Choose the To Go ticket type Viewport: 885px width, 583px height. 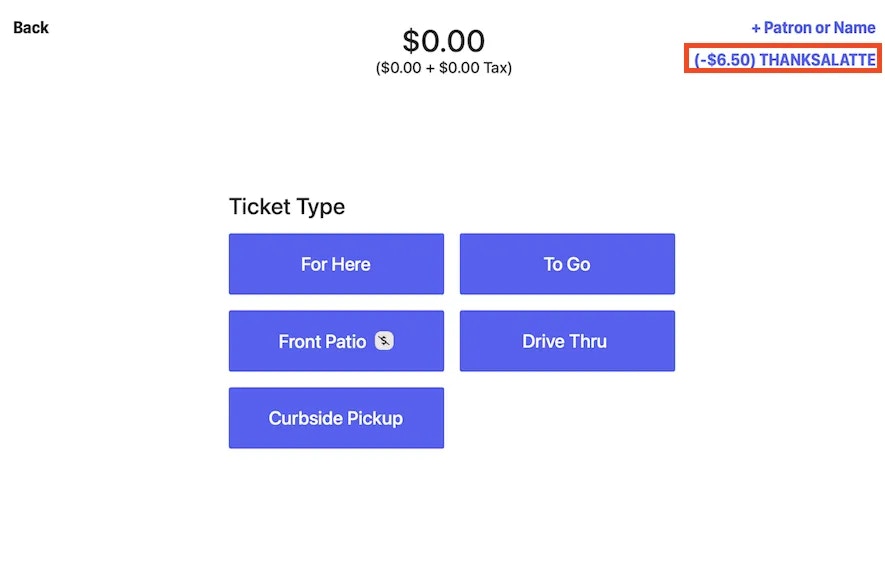pos(567,264)
